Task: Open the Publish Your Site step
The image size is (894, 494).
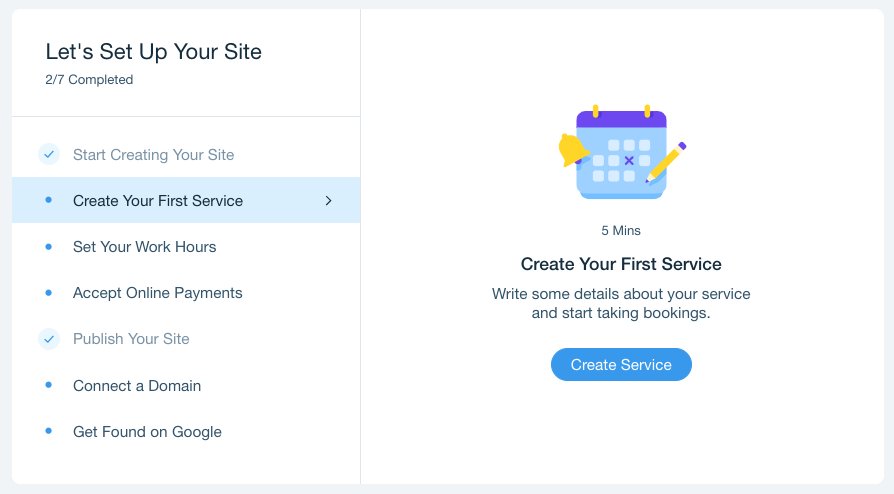Action: tap(186, 339)
